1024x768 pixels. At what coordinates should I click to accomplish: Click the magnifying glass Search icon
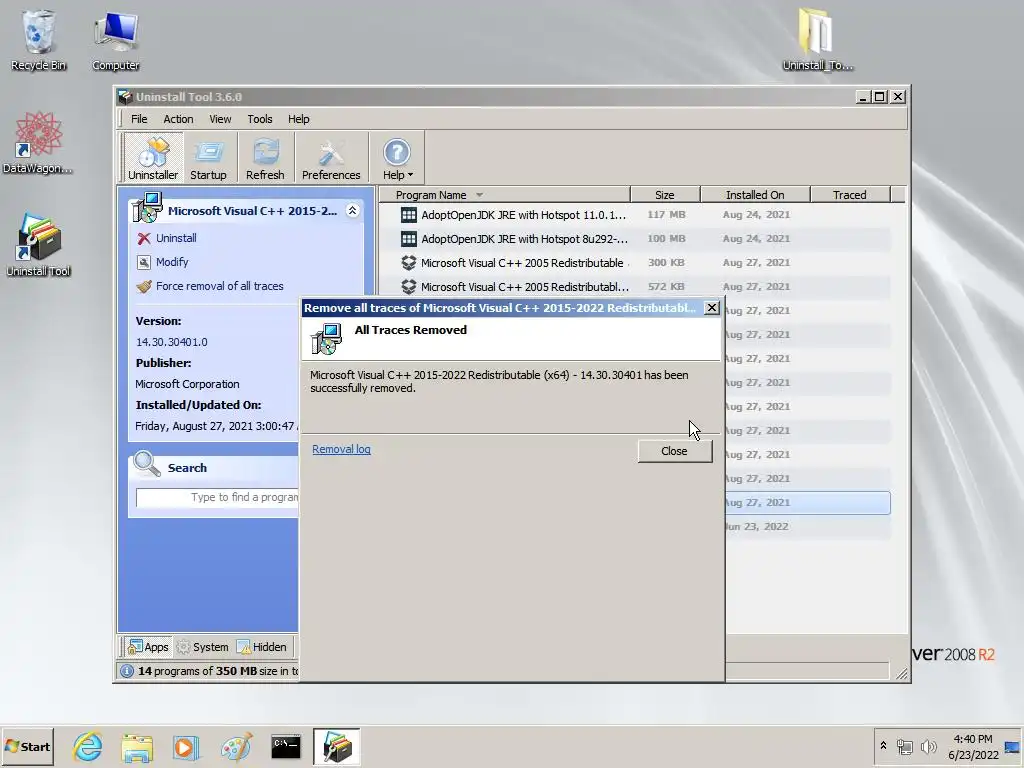(146, 464)
